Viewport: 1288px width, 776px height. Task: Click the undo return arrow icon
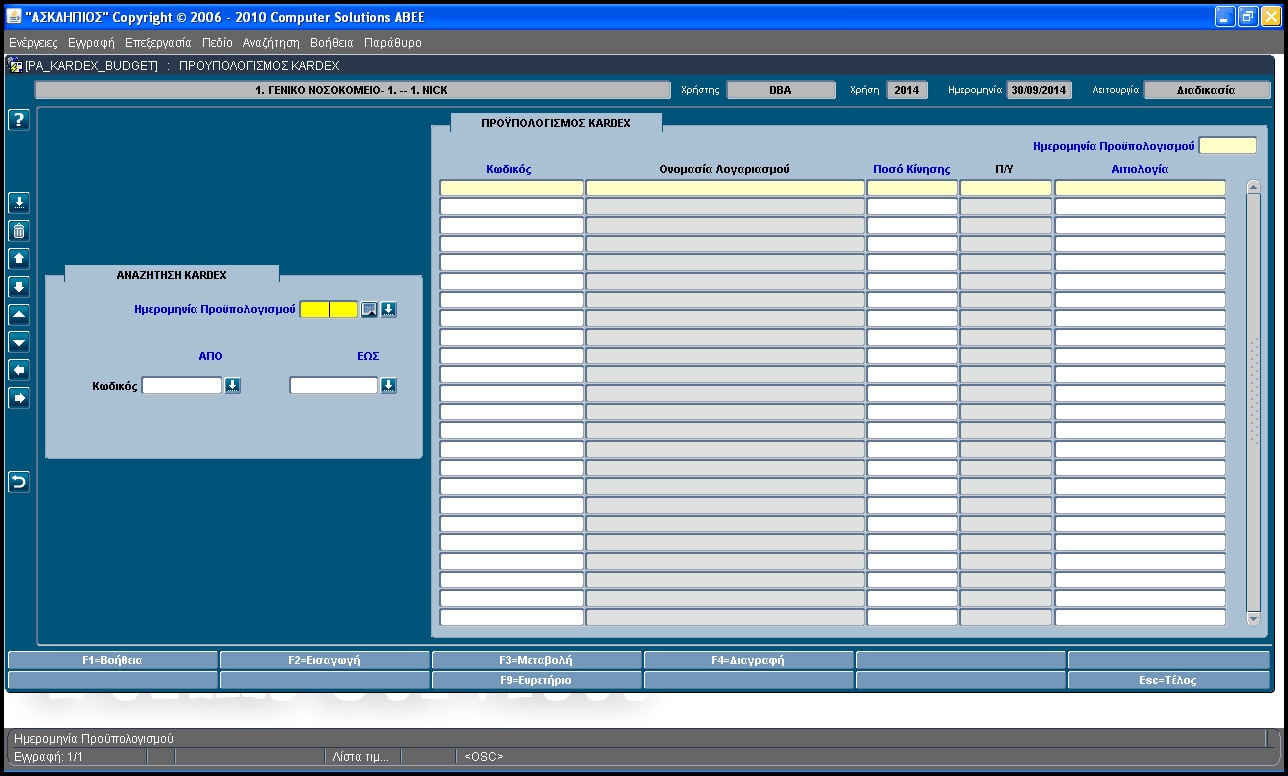point(19,482)
